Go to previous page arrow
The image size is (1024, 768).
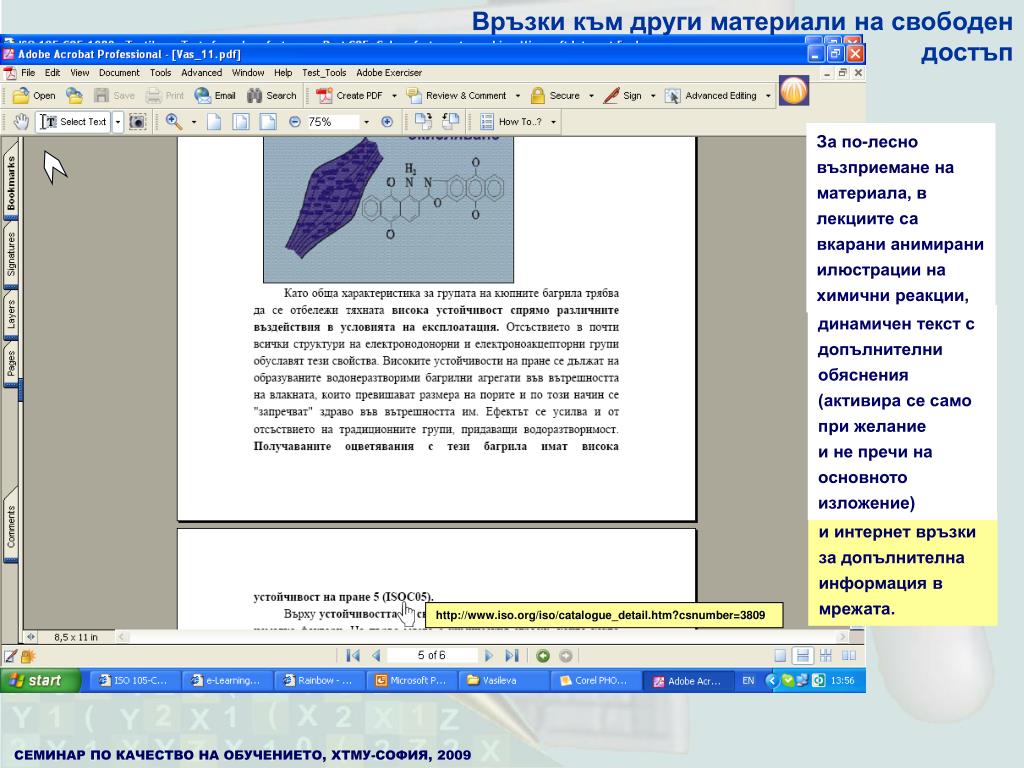376,655
